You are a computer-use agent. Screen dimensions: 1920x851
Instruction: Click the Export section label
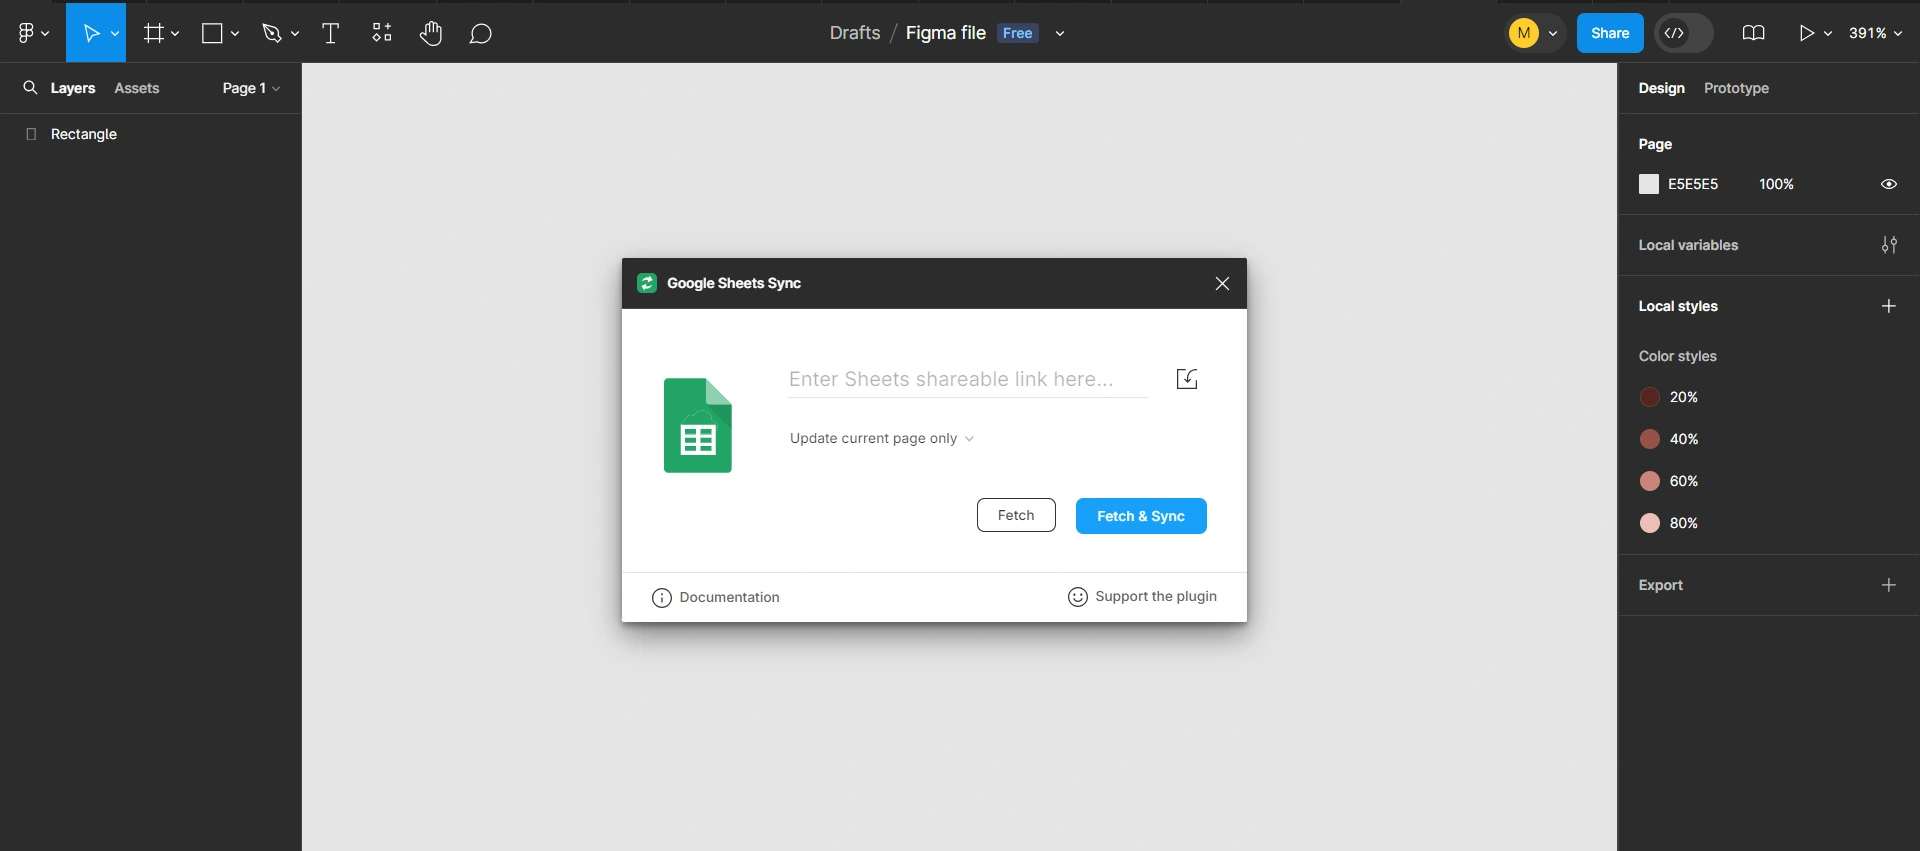1661,585
